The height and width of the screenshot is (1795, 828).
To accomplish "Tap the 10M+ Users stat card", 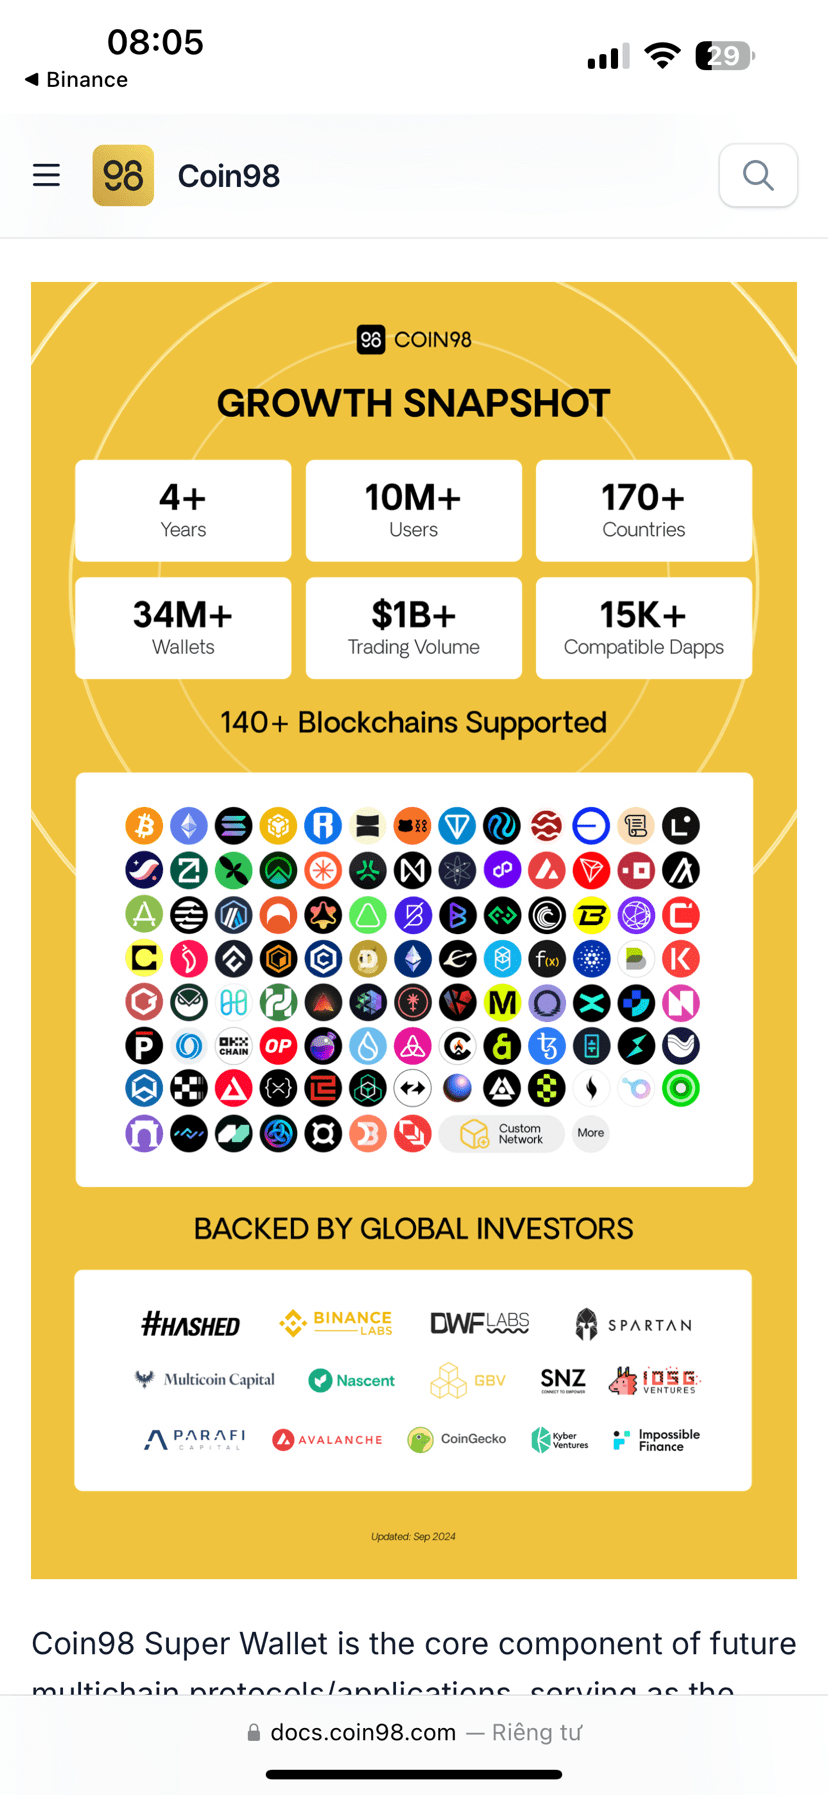I will tap(413, 511).
